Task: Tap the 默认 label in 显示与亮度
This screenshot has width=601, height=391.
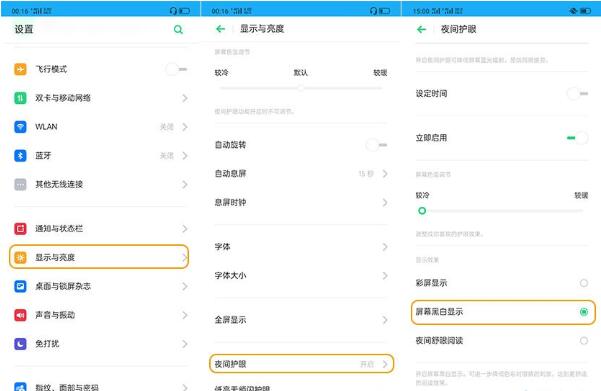Action: point(300,73)
